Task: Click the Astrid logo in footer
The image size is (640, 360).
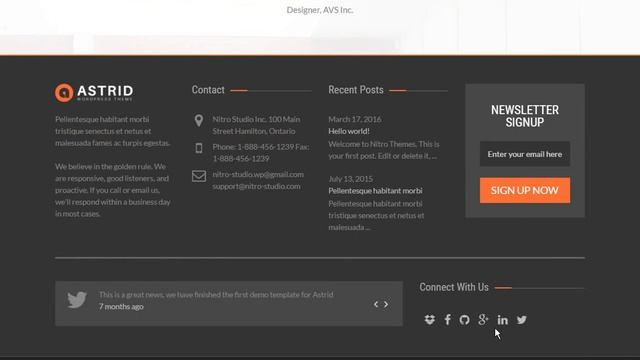Action: click(94, 93)
